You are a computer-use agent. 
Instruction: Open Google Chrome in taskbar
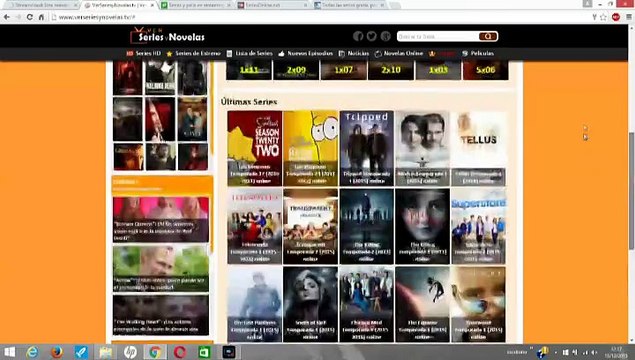[x=155, y=352]
